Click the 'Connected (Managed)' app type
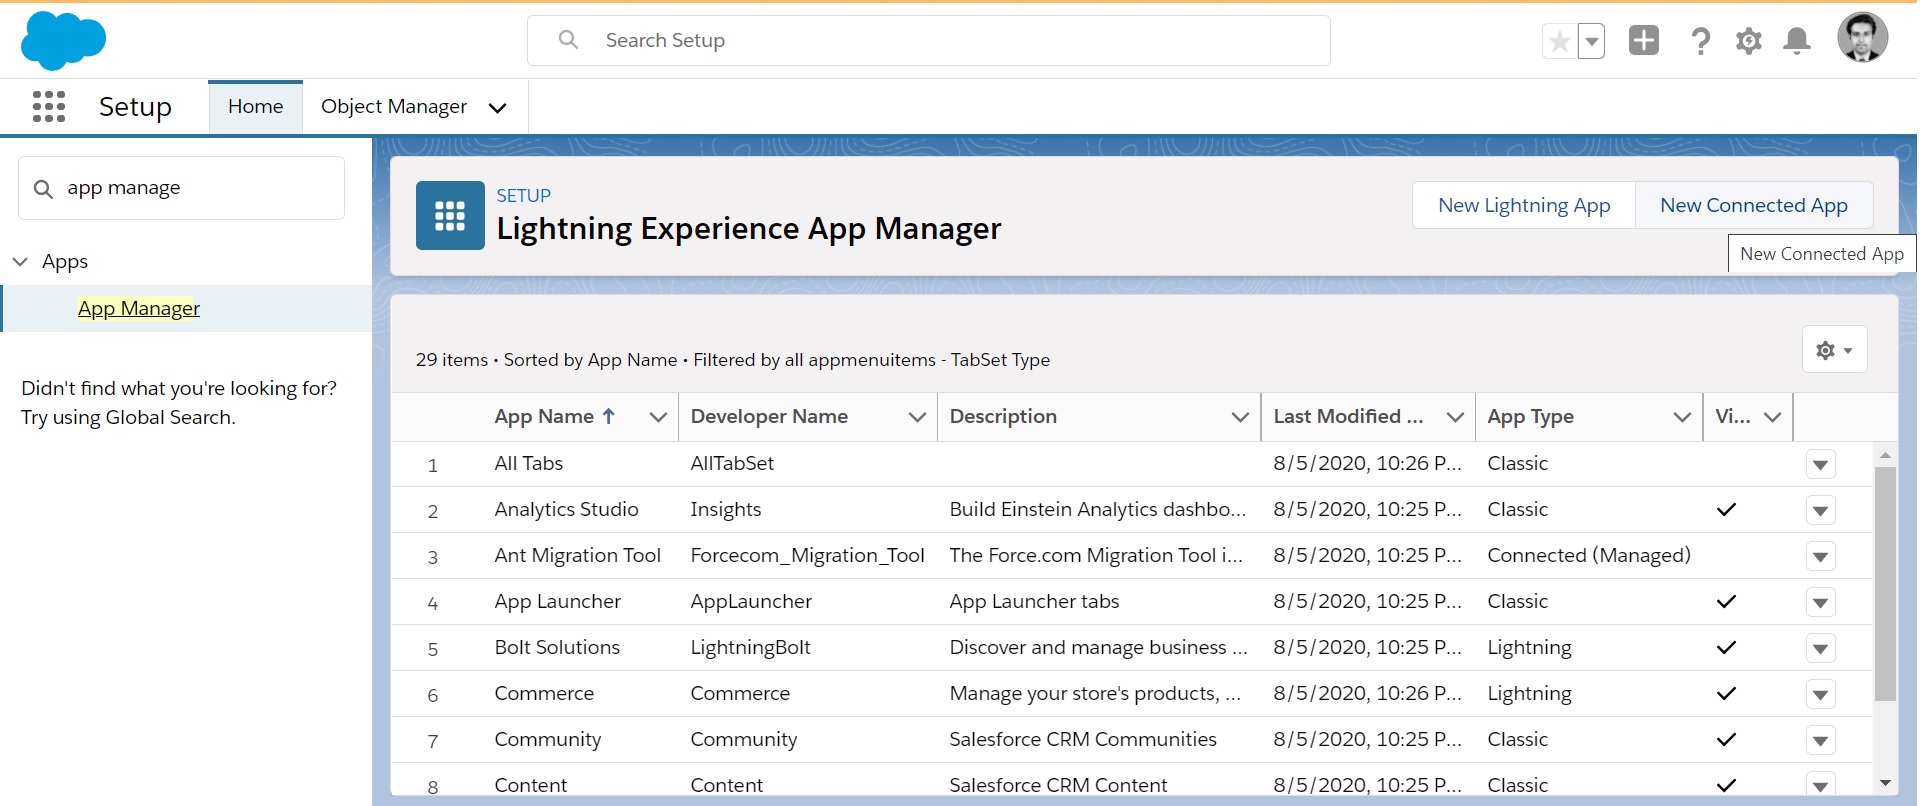 pos(1589,556)
